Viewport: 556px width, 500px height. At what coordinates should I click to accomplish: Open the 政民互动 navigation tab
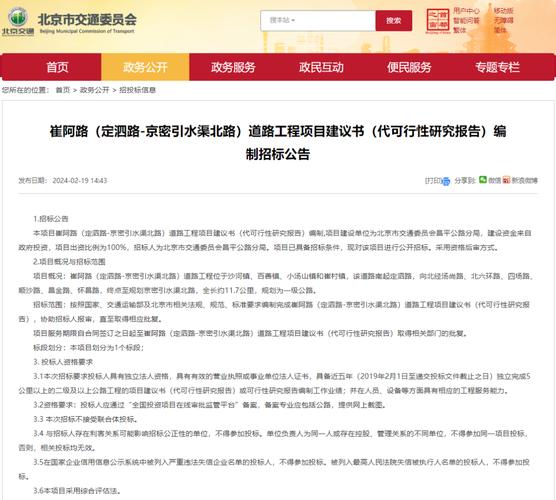[x=321, y=67]
